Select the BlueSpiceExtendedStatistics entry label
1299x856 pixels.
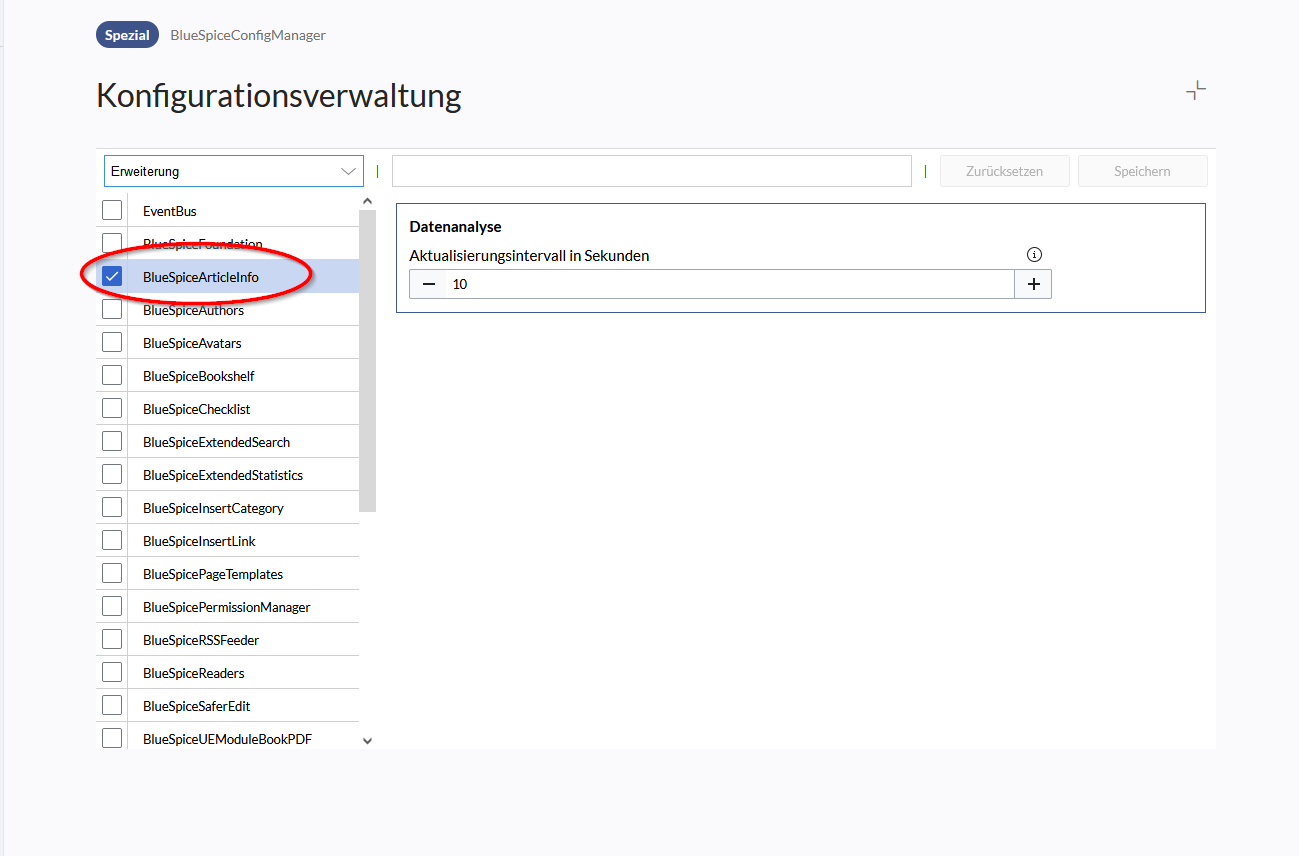(x=223, y=475)
